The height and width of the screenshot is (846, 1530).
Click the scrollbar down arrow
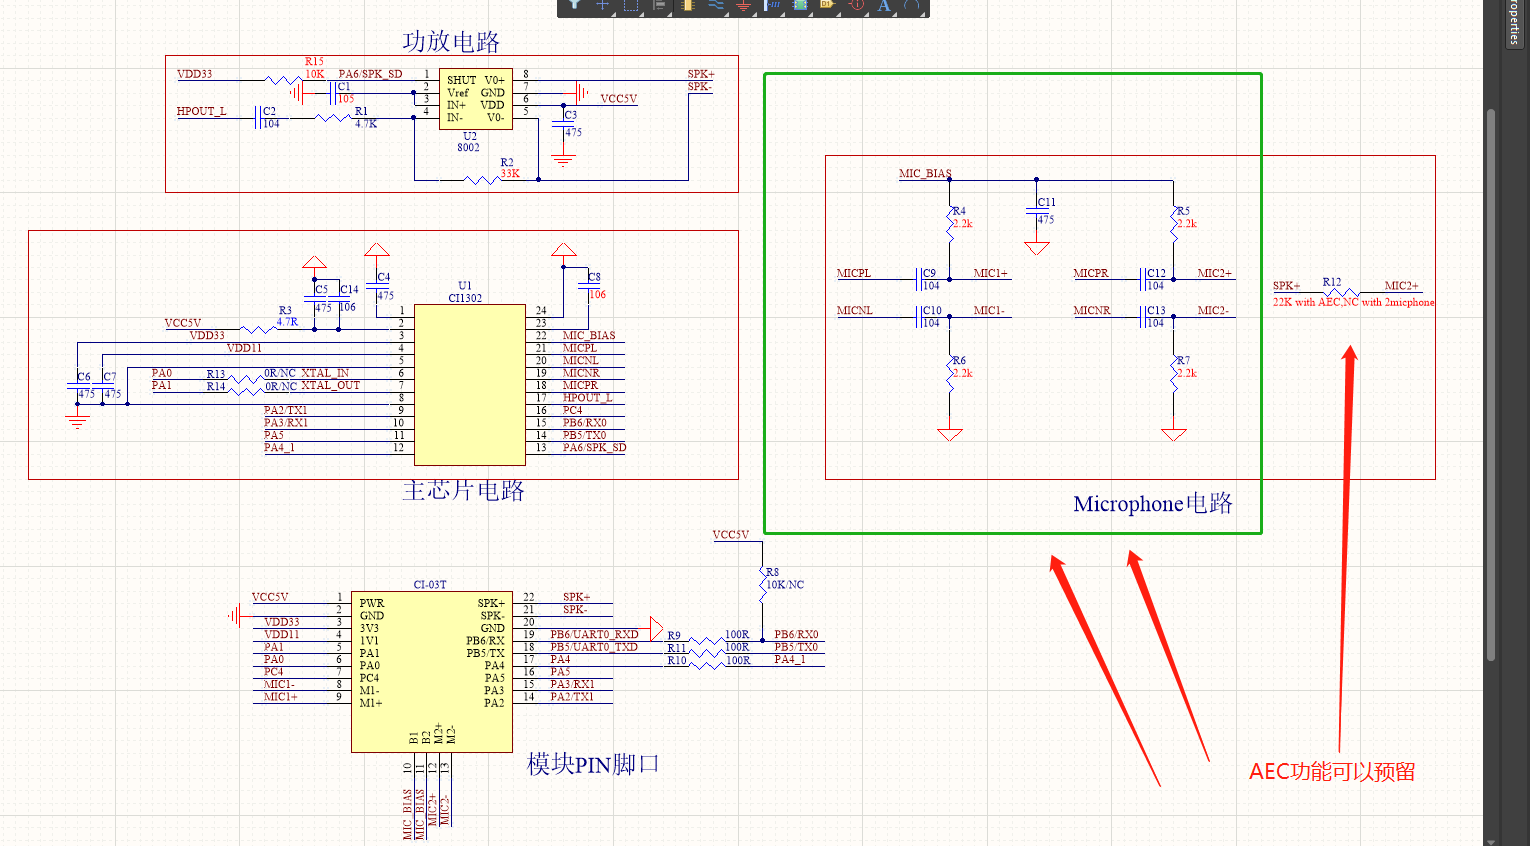1491,840
